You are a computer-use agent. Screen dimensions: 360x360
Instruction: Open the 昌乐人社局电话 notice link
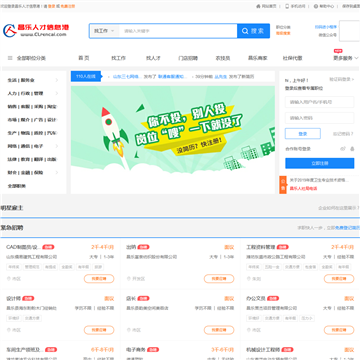(303, 189)
